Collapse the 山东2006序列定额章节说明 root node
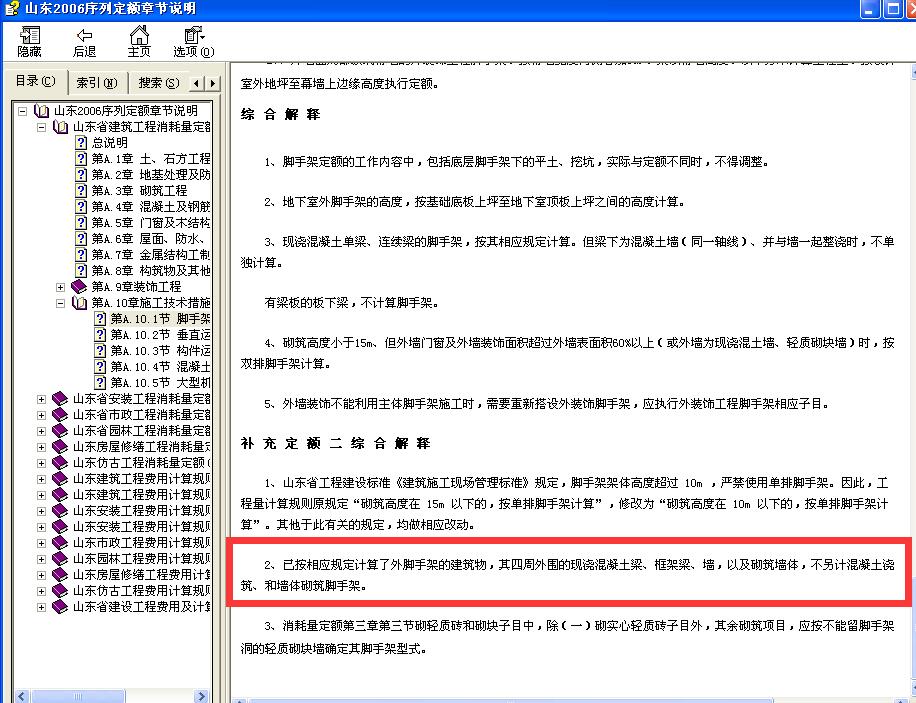The height and width of the screenshot is (703, 916). coord(22,110)
